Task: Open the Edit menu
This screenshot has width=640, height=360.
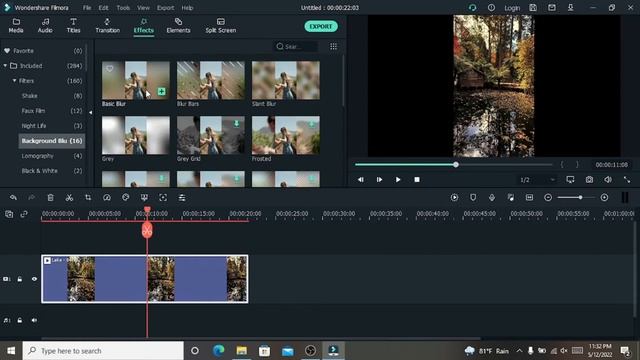Action: (x=103, y=8)
